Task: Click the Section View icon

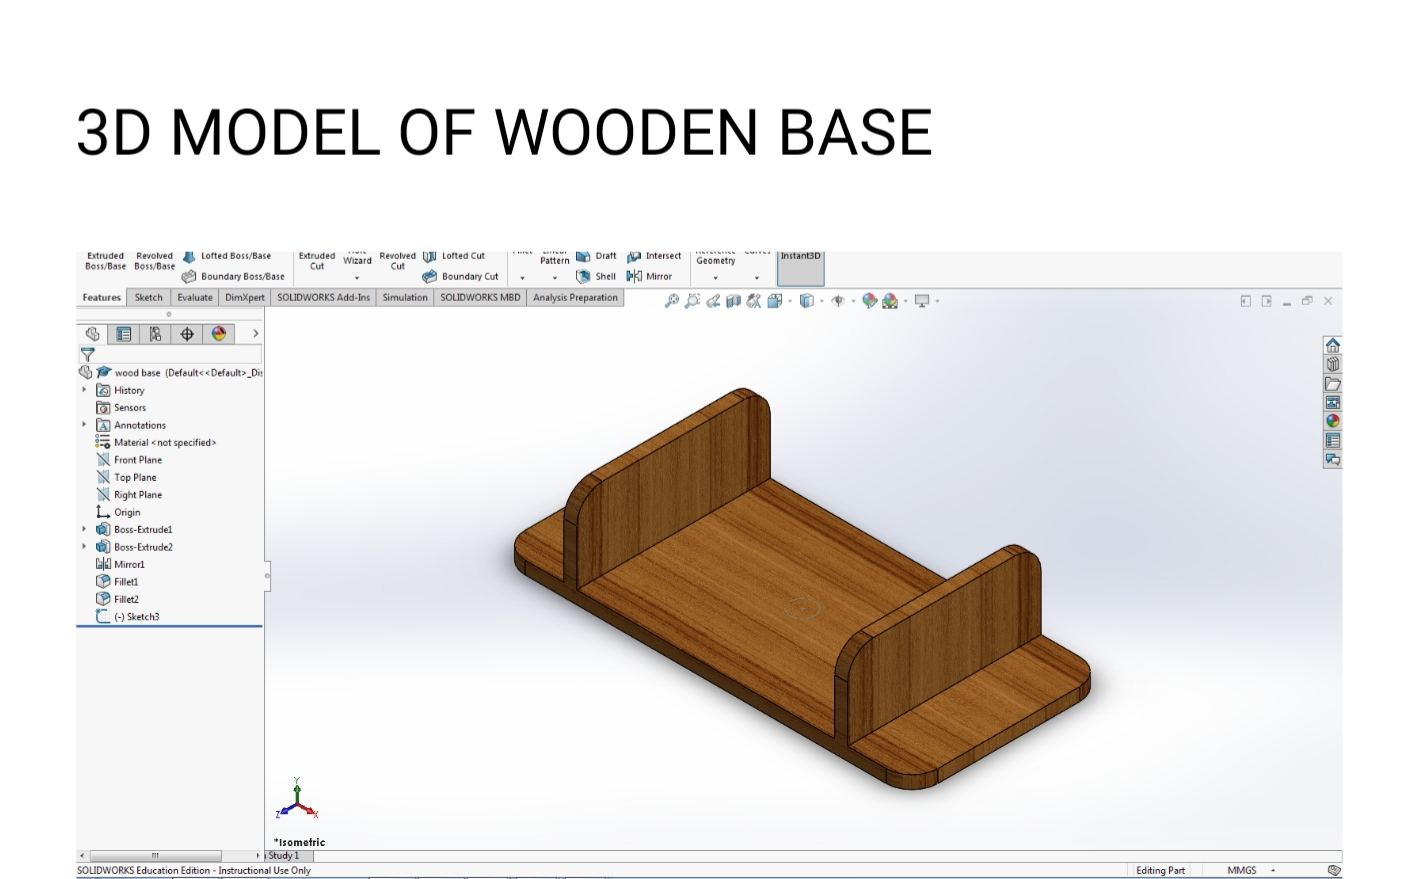Action: tap(733, 301)
